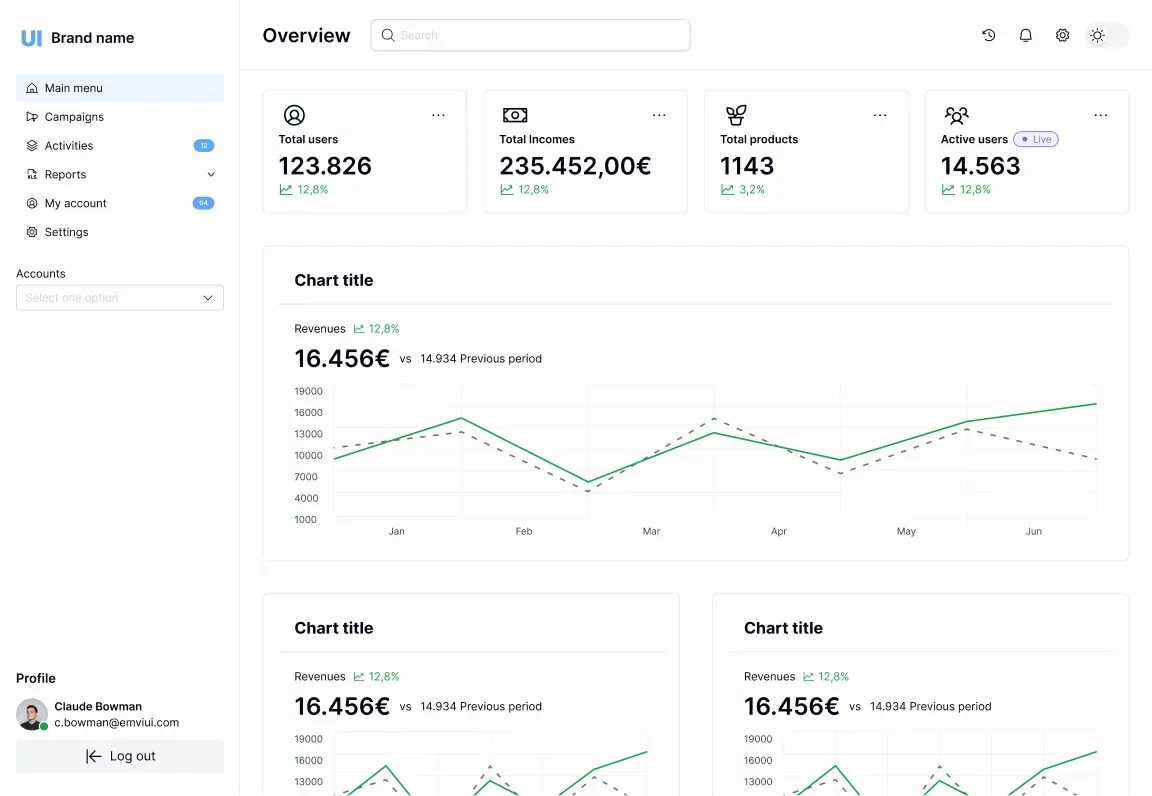Open the settings gear in header
This screenshot has height=796, width=1152.
pyautogui.click(x=1062, y=35)
